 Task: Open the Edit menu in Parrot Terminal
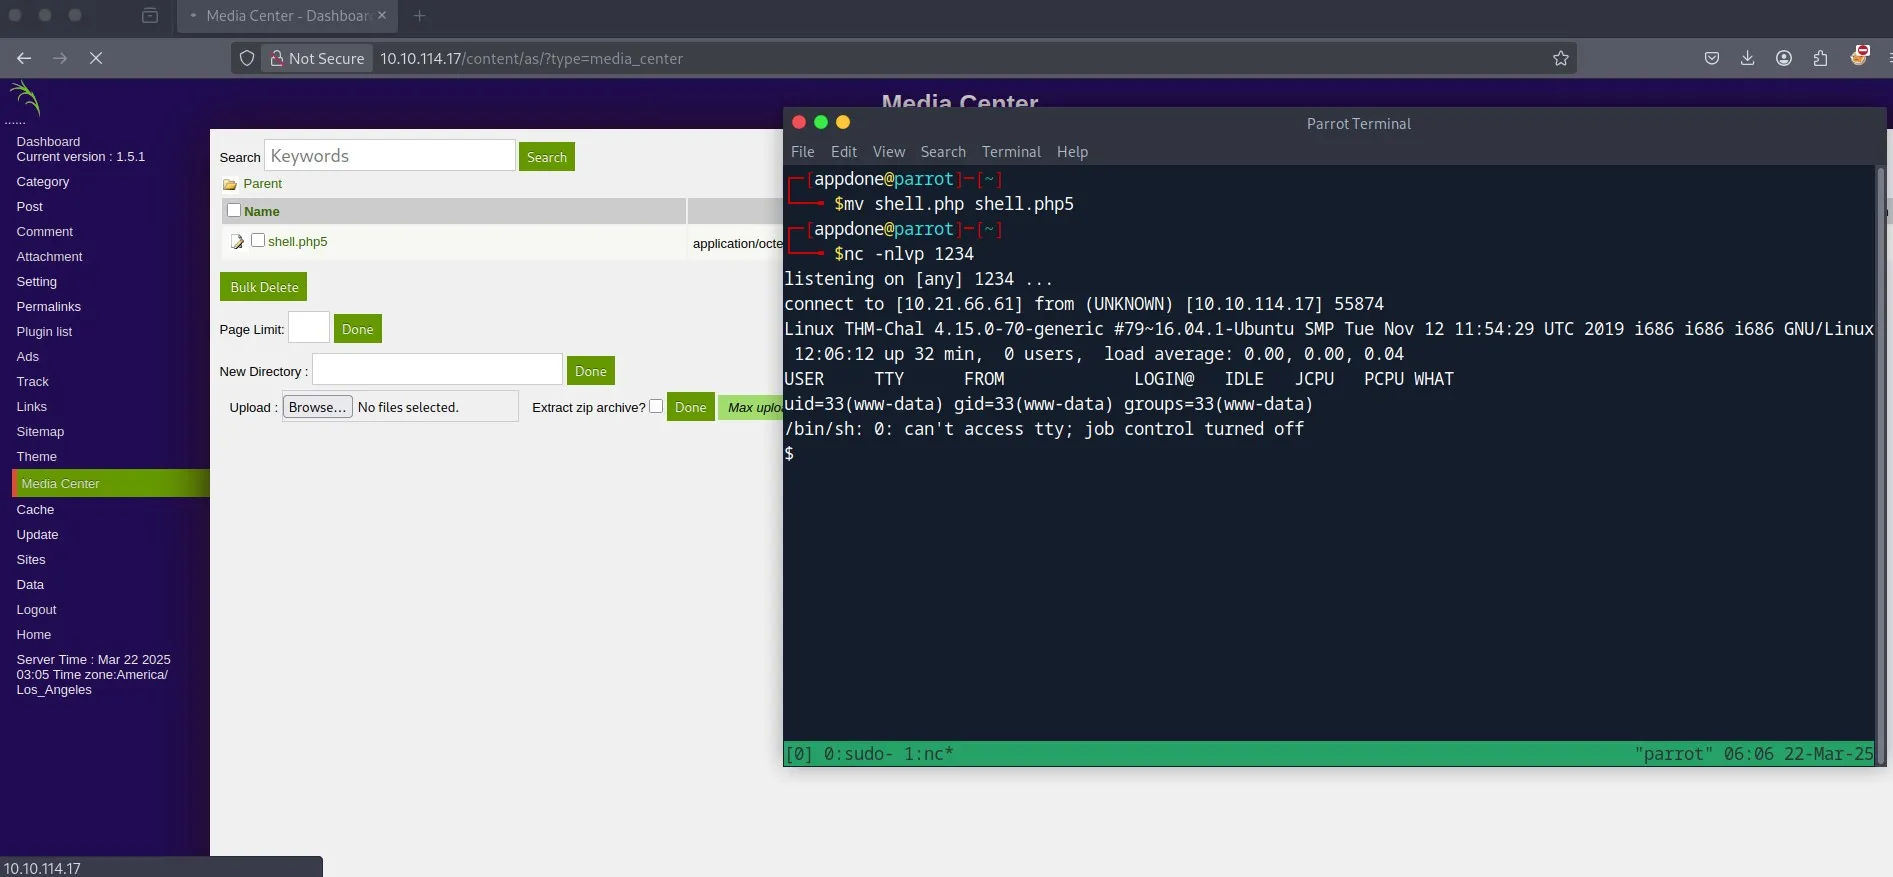(844, 152)
